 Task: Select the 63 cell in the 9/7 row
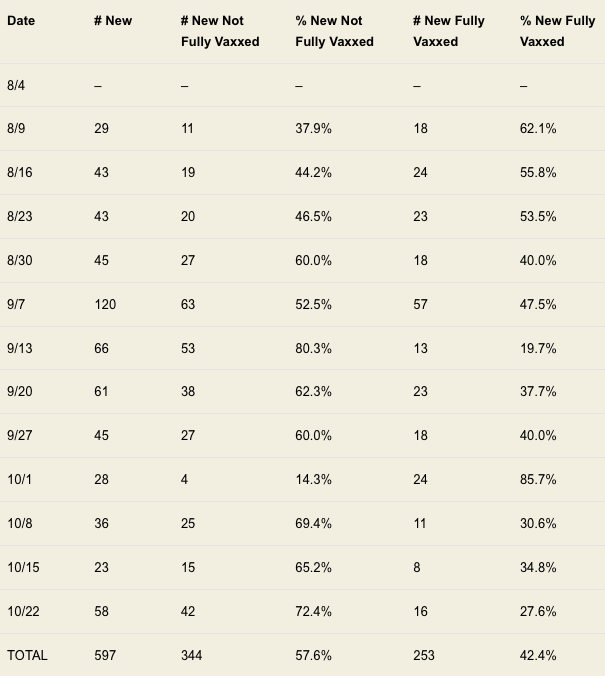click(x=189, y=304)
